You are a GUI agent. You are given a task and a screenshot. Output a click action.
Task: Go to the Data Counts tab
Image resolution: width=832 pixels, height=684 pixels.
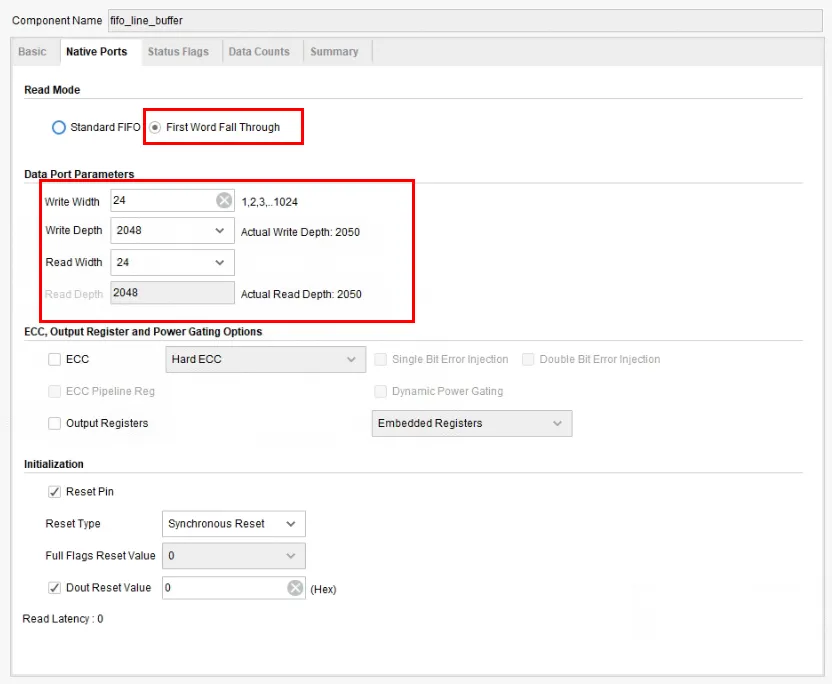(x=259, y=52)
